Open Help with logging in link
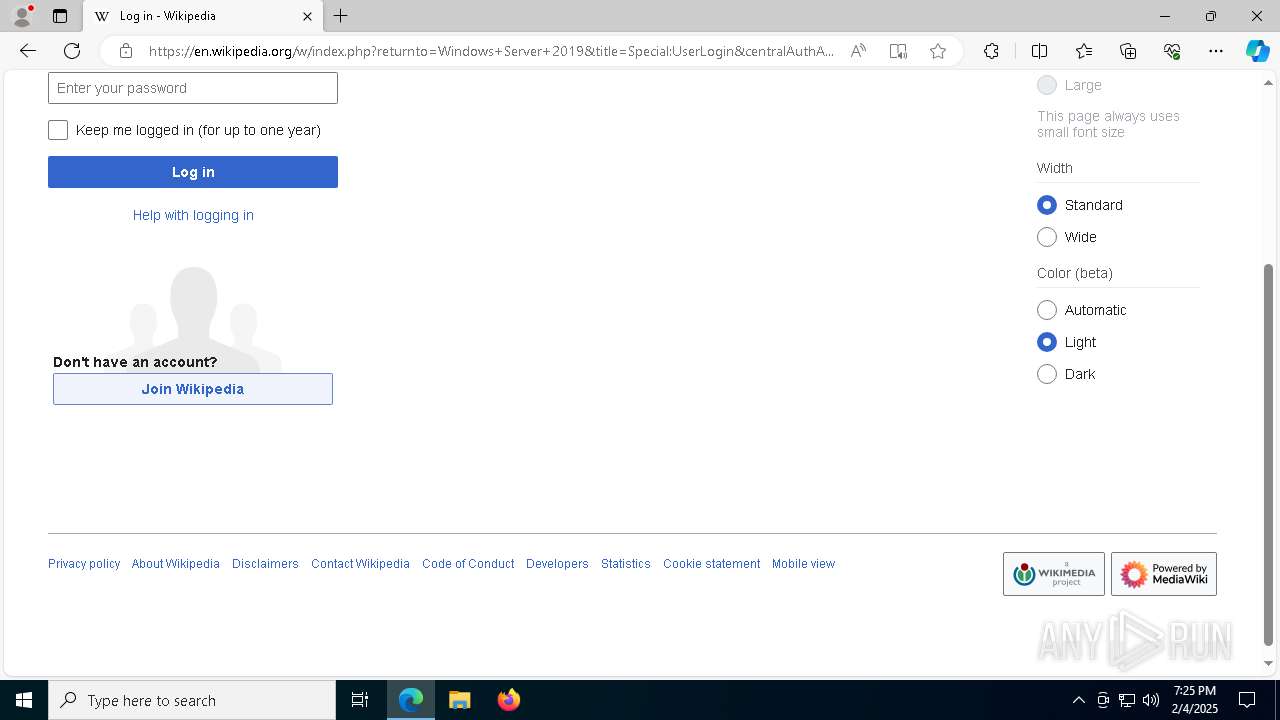 pyautogui.click(x=193, y=215)
